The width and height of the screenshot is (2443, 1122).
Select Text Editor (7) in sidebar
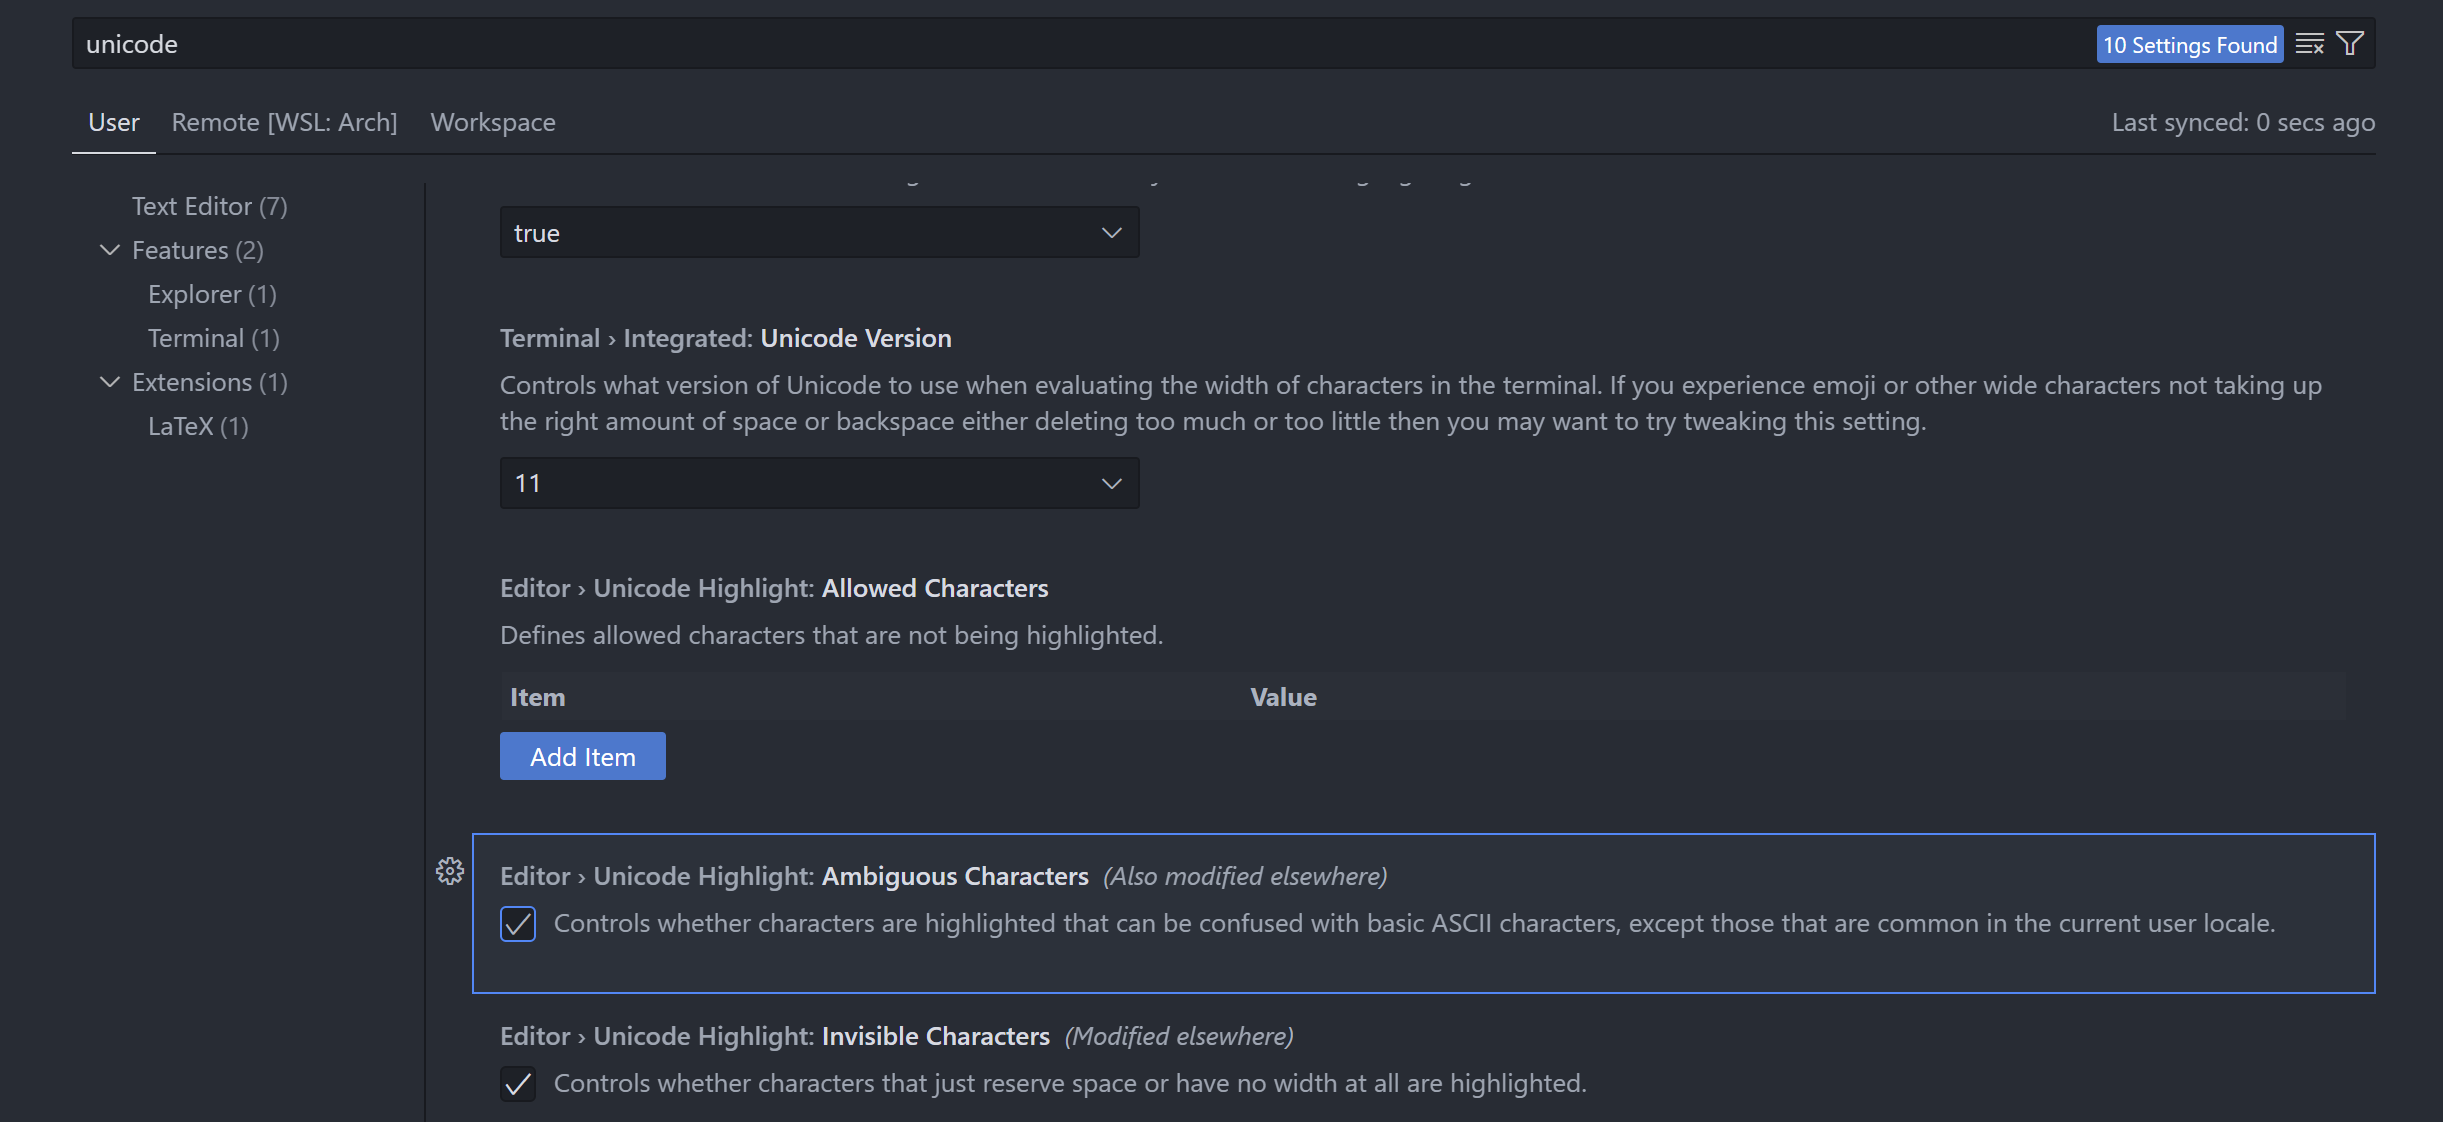[209, 206]
